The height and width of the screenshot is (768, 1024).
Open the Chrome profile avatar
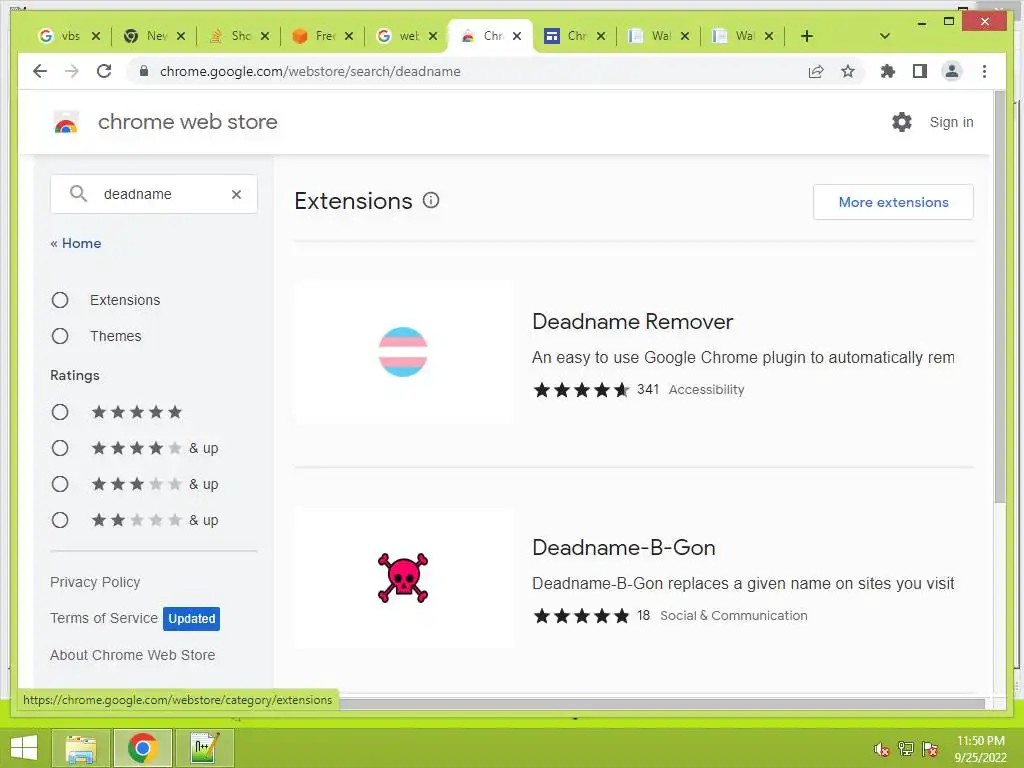click(952, 71)
